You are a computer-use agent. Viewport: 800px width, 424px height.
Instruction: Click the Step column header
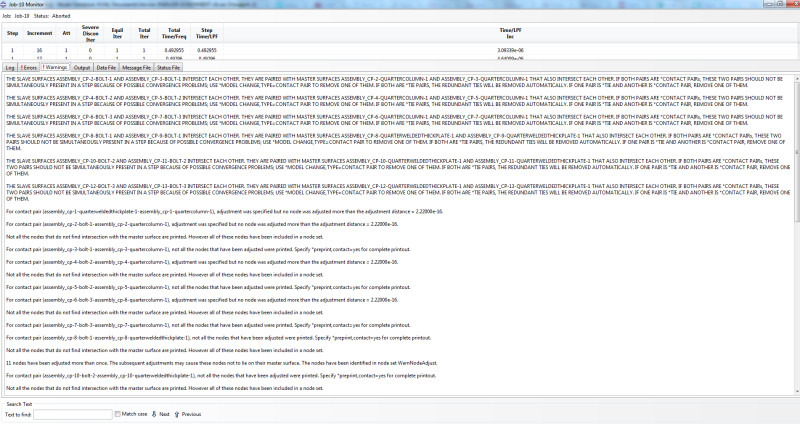click(12, 33)
